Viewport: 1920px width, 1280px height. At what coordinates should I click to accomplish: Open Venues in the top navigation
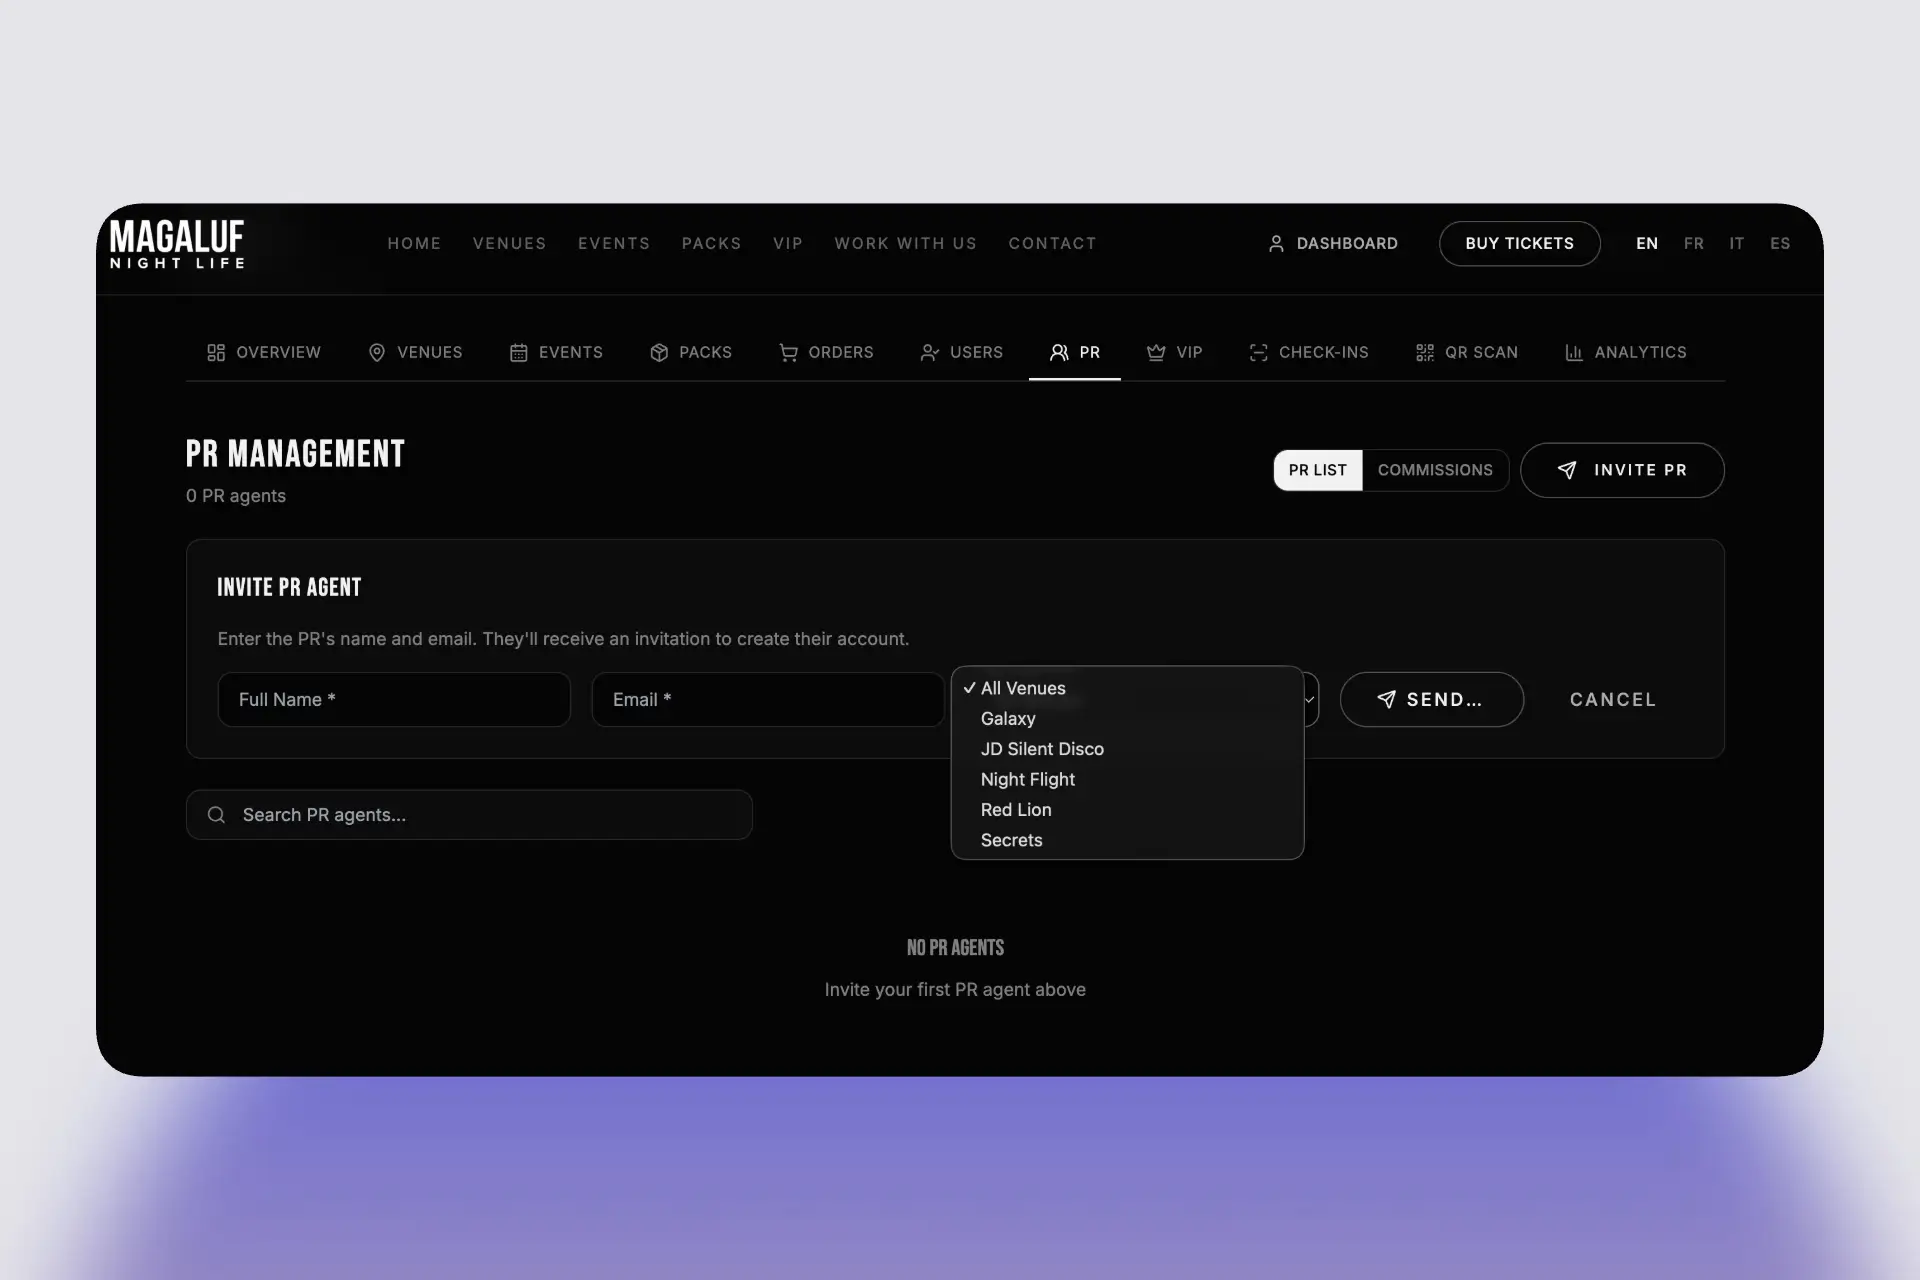[x=509, y=244]
